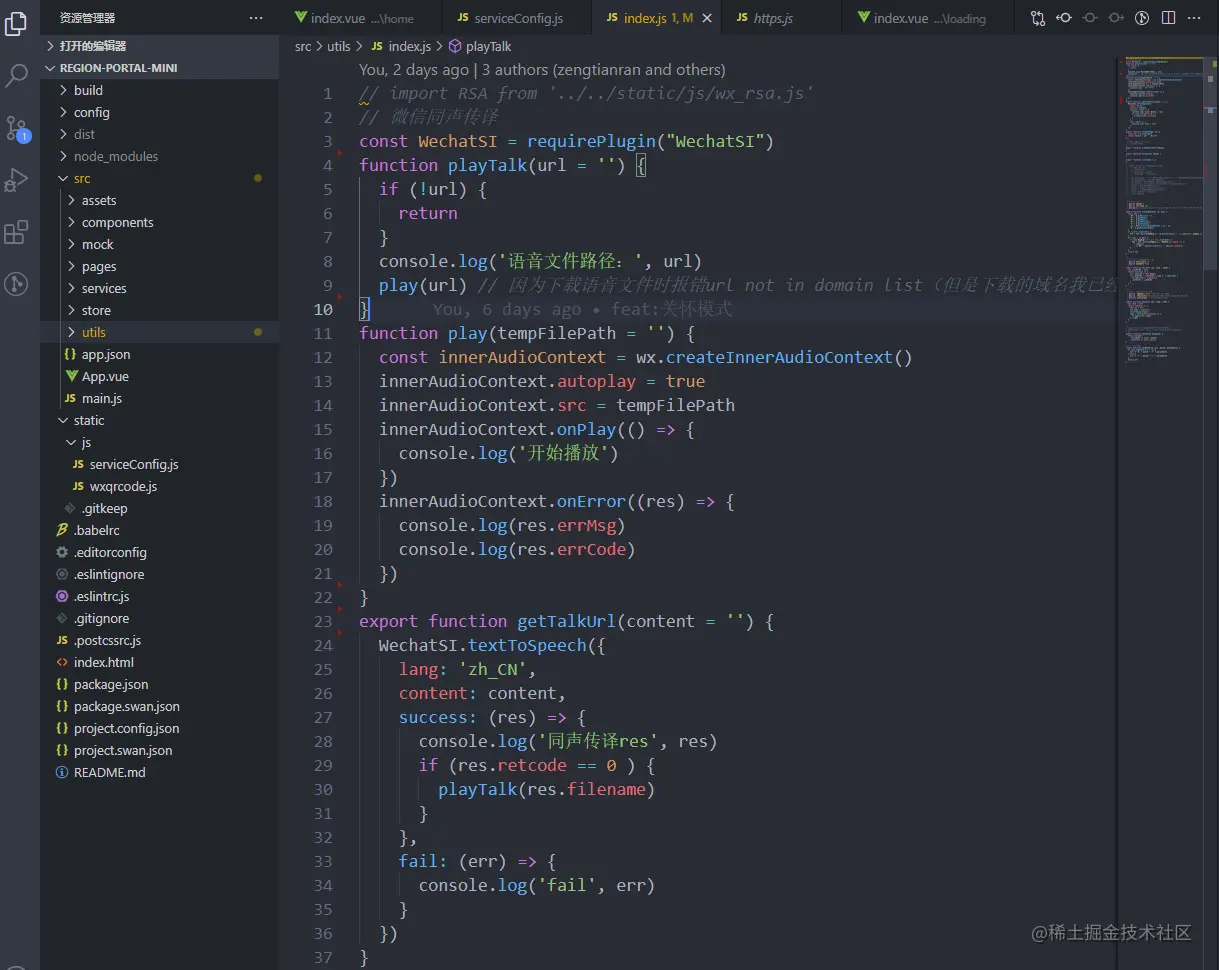Open the Git Graph icon in activity bar
Screen dimensions: 1219x970
[x=17, y=284]
